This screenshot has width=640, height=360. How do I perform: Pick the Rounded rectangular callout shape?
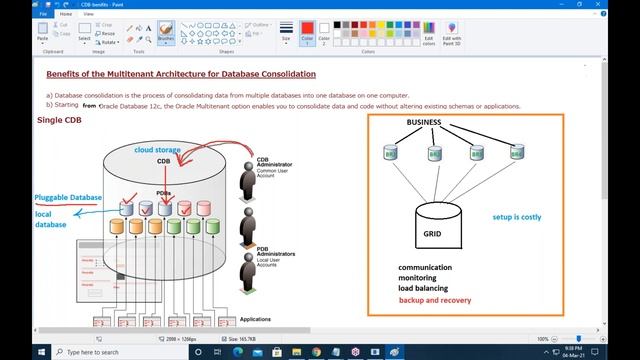[x=216, y=41]
